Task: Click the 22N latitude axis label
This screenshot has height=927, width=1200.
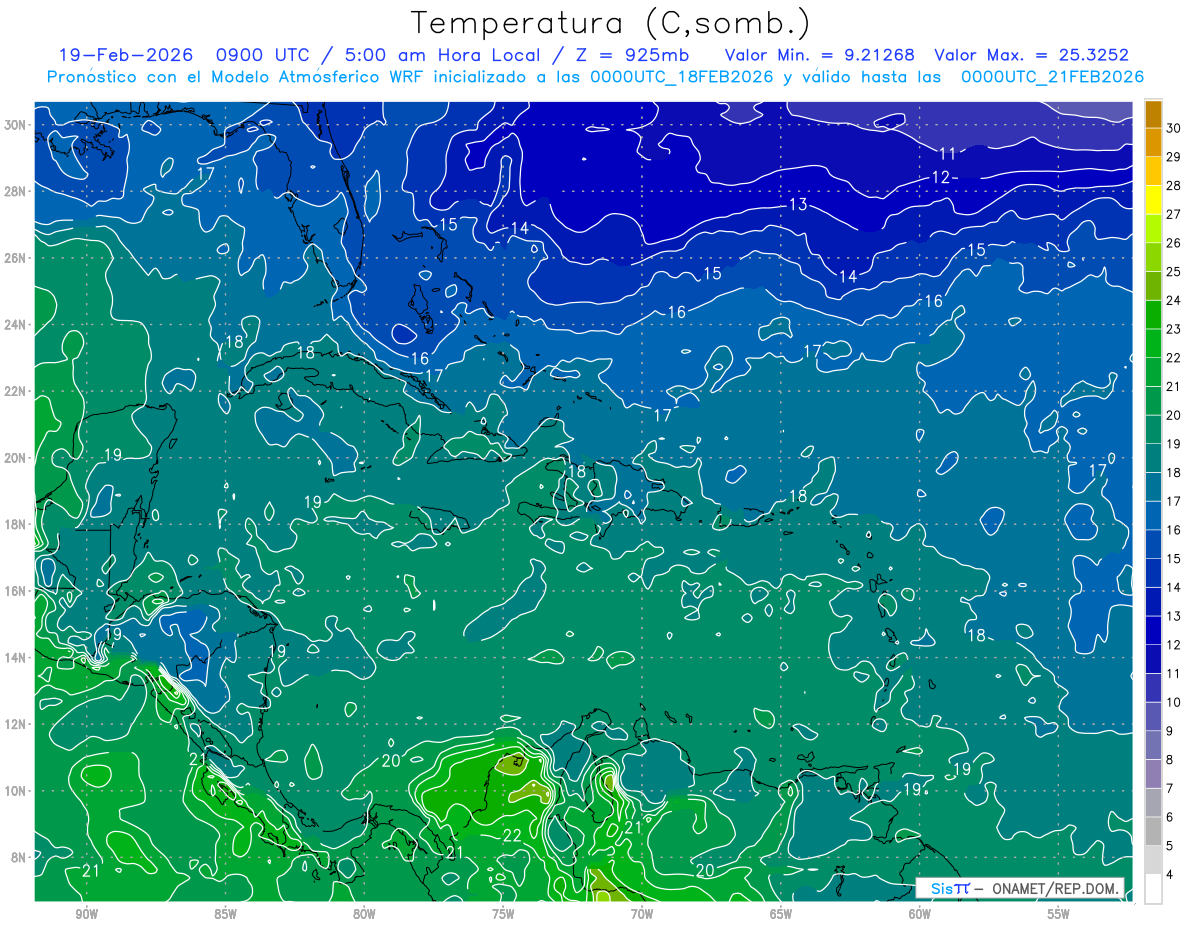Action: point(16,391)
